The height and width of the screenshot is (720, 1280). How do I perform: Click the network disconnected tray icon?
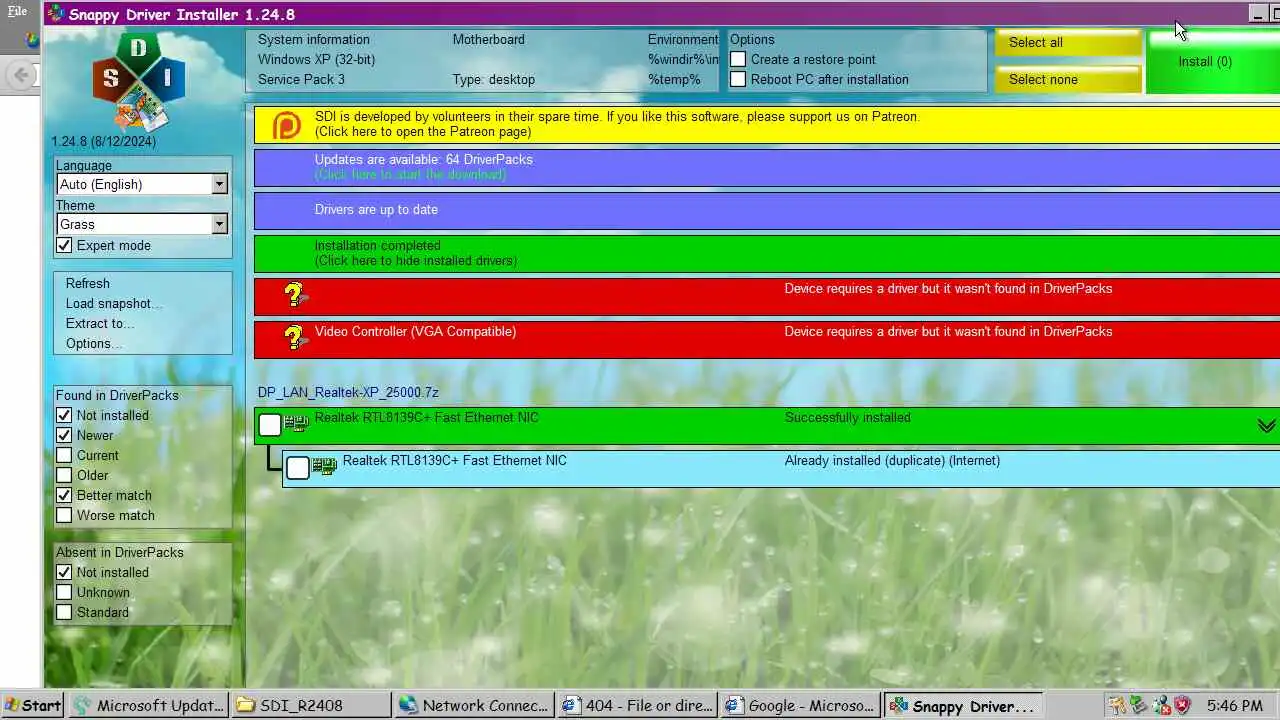[x=1161, y=705]
